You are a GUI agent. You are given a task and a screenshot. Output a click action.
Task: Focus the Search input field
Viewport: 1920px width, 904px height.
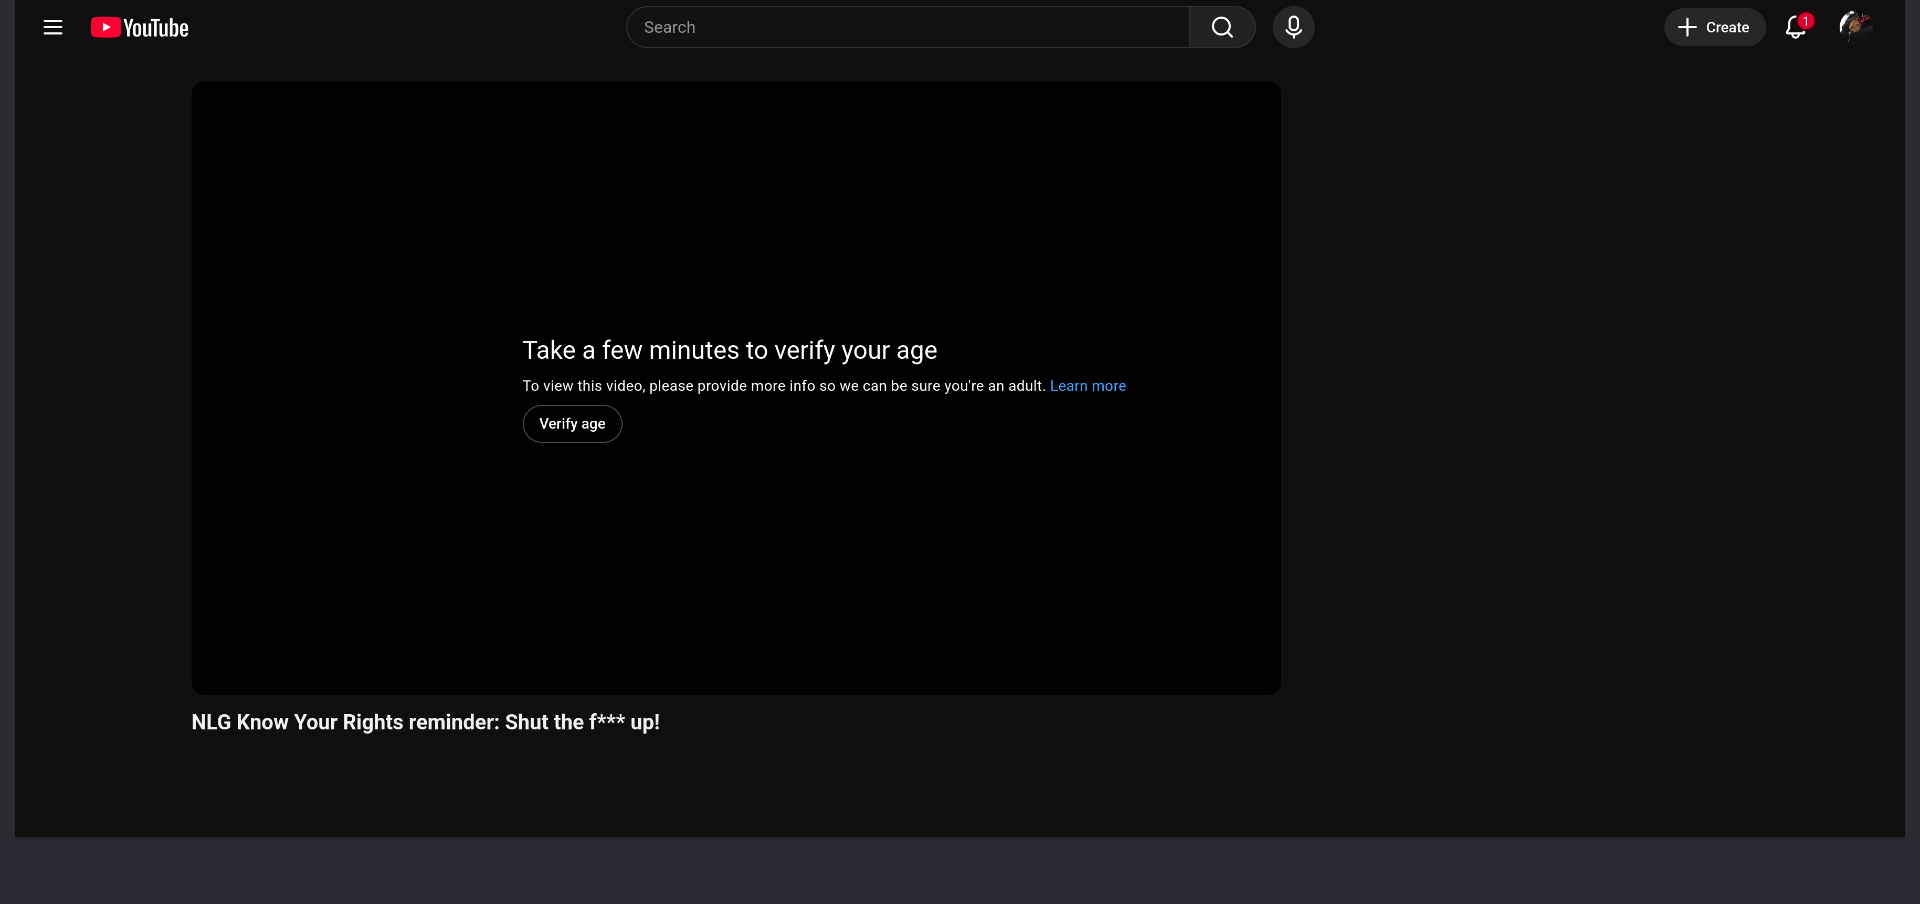tap(907, 28)
